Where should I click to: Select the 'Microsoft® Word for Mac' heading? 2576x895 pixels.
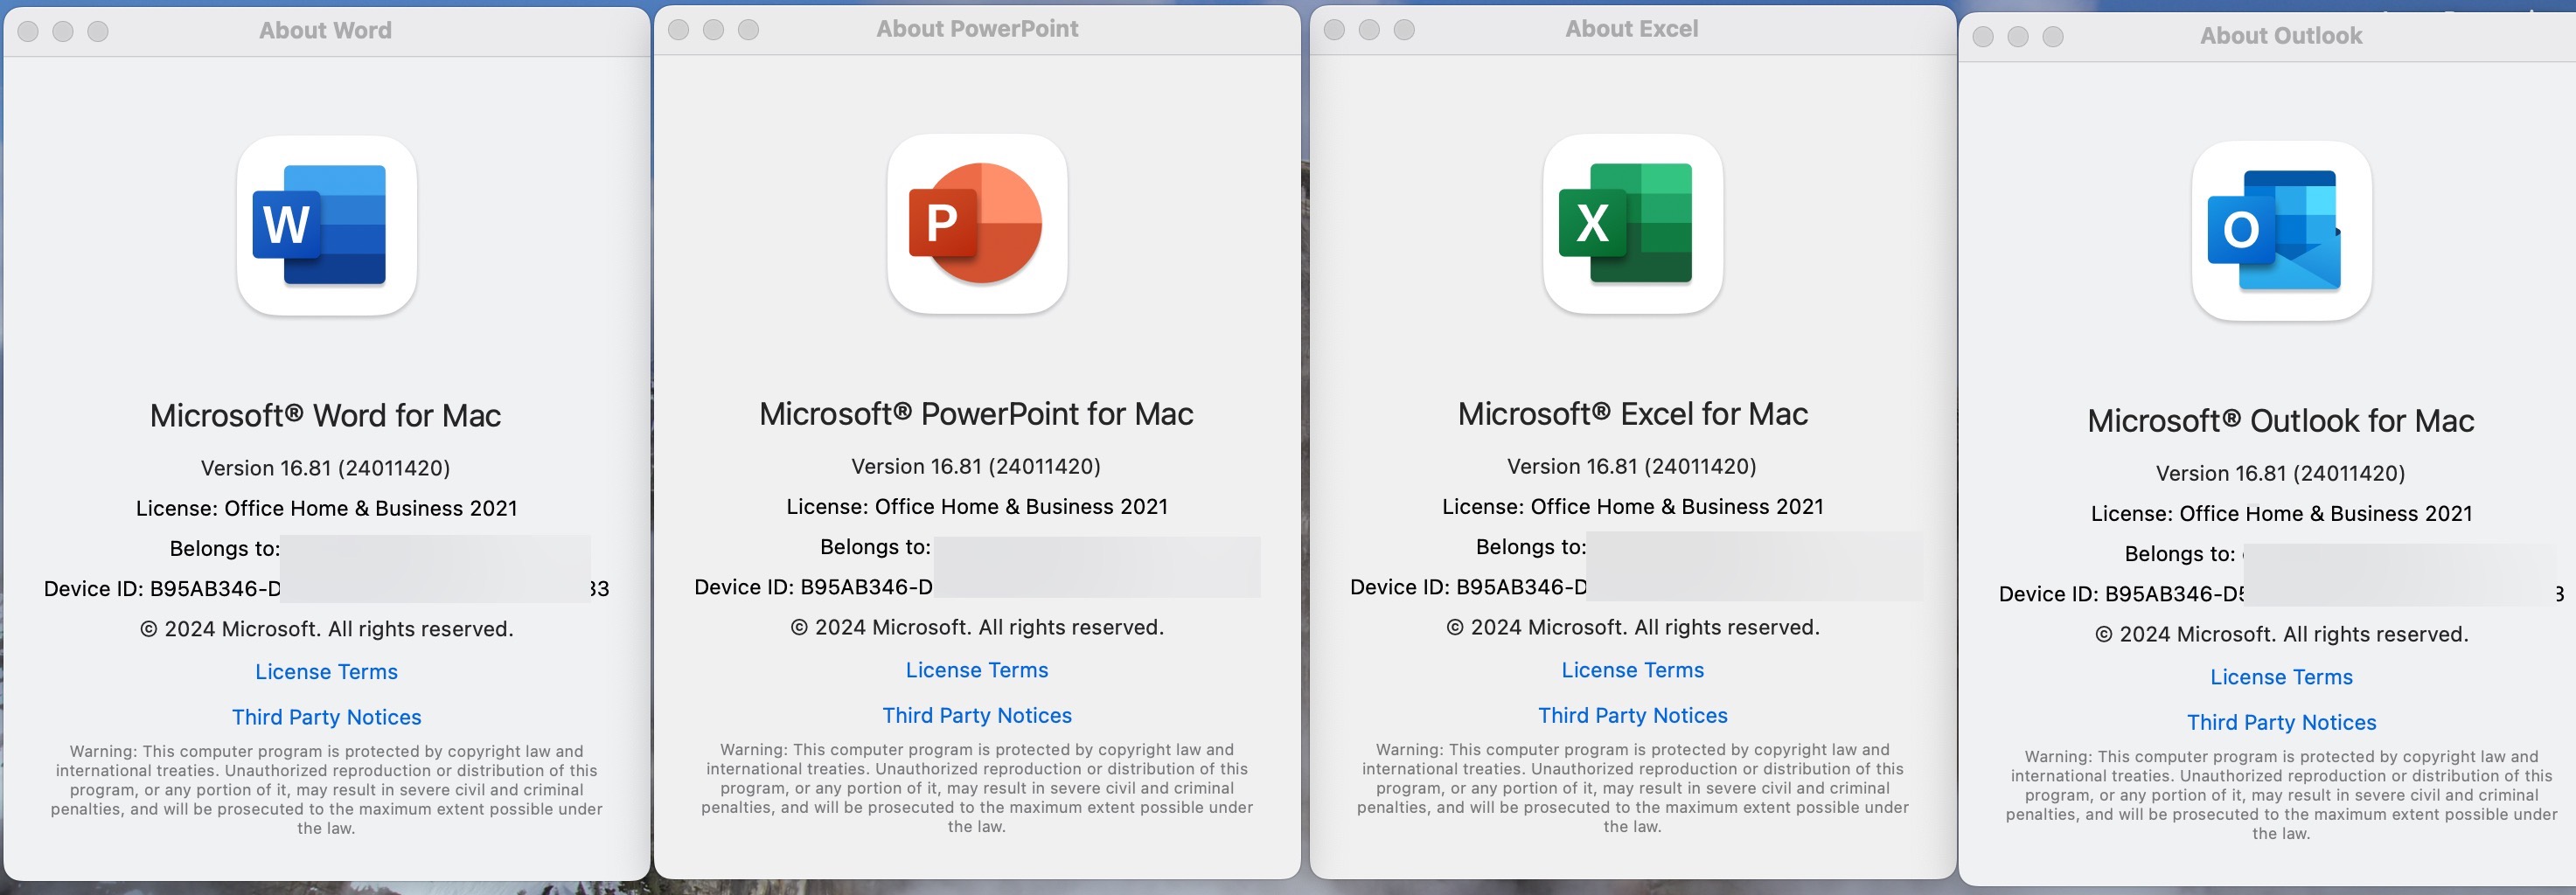(x=326, y=416)
